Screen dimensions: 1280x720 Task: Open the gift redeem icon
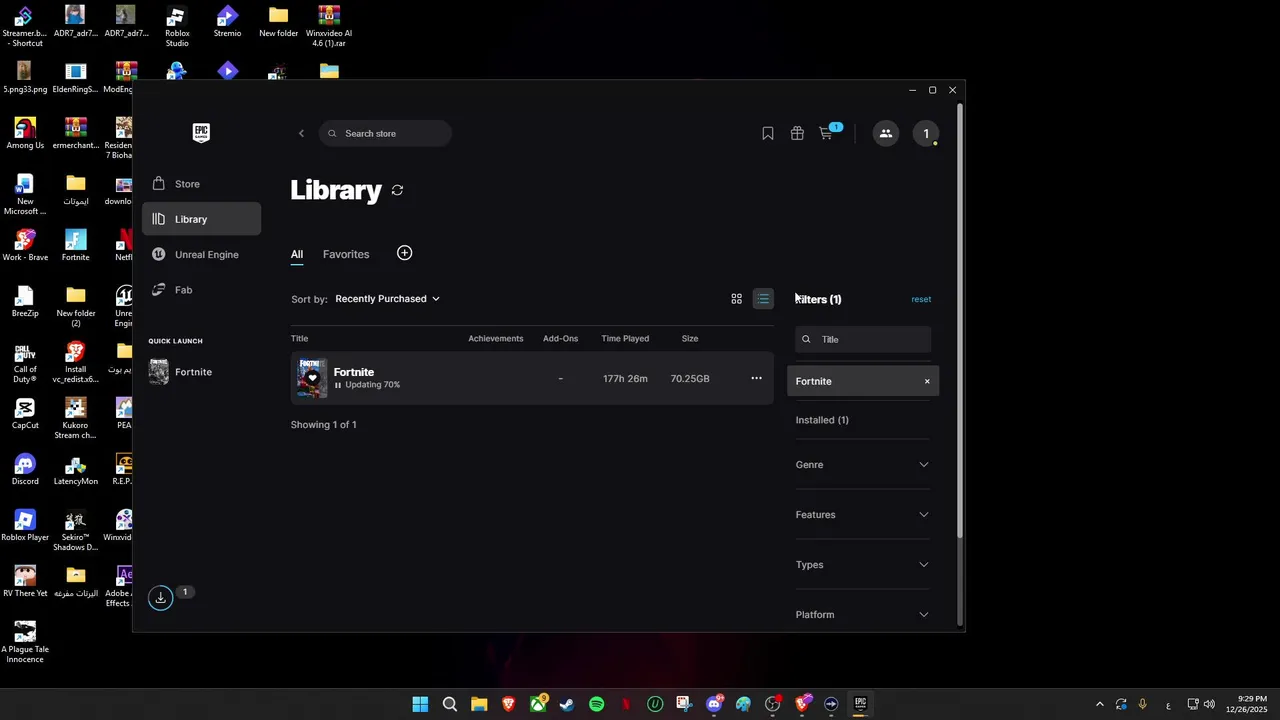pyautogui.click(x=797, y=133)
